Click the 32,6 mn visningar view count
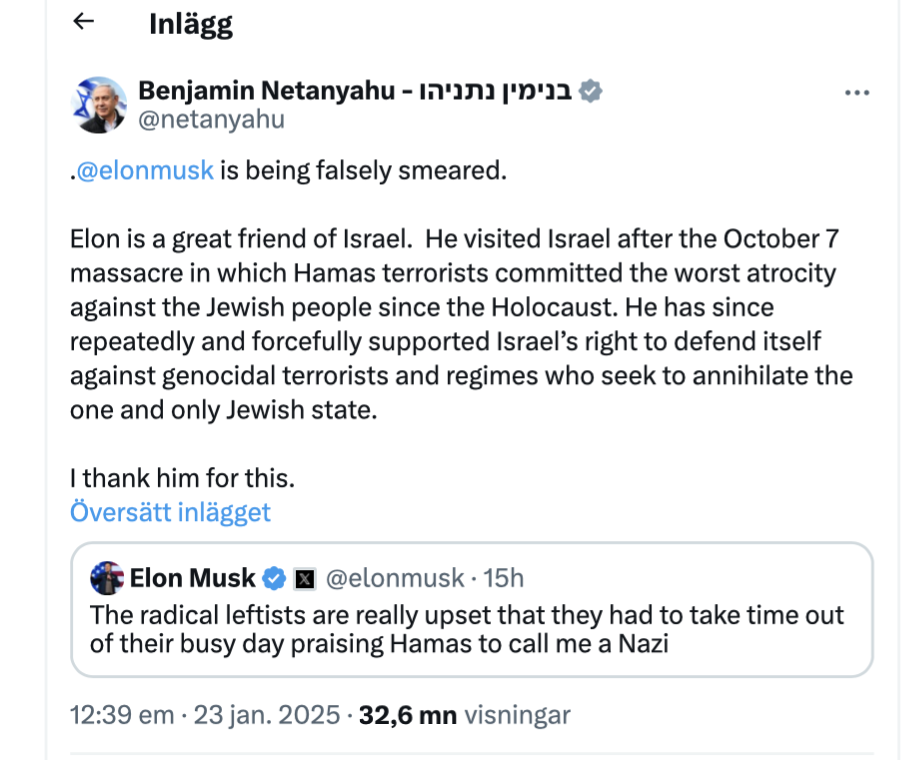The height and width of the screenshot is (760, 924). 465,715
